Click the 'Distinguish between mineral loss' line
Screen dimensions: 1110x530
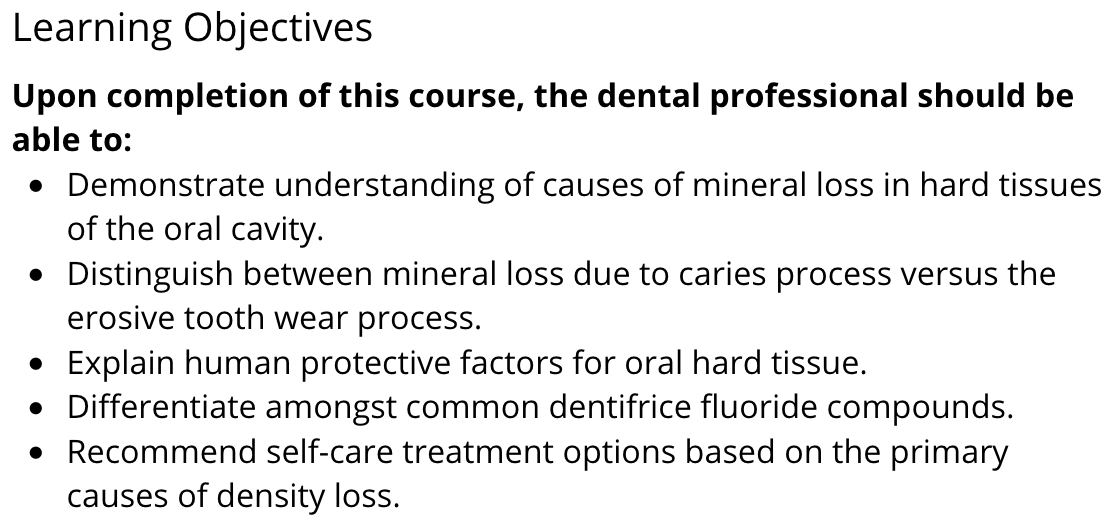561,274
